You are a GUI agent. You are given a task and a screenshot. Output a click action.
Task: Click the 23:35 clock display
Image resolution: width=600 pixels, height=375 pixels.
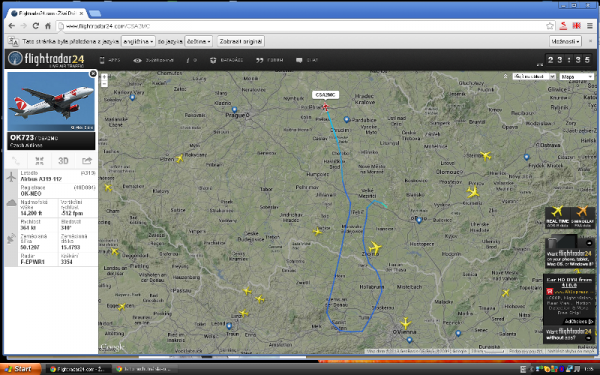[569, 60]
